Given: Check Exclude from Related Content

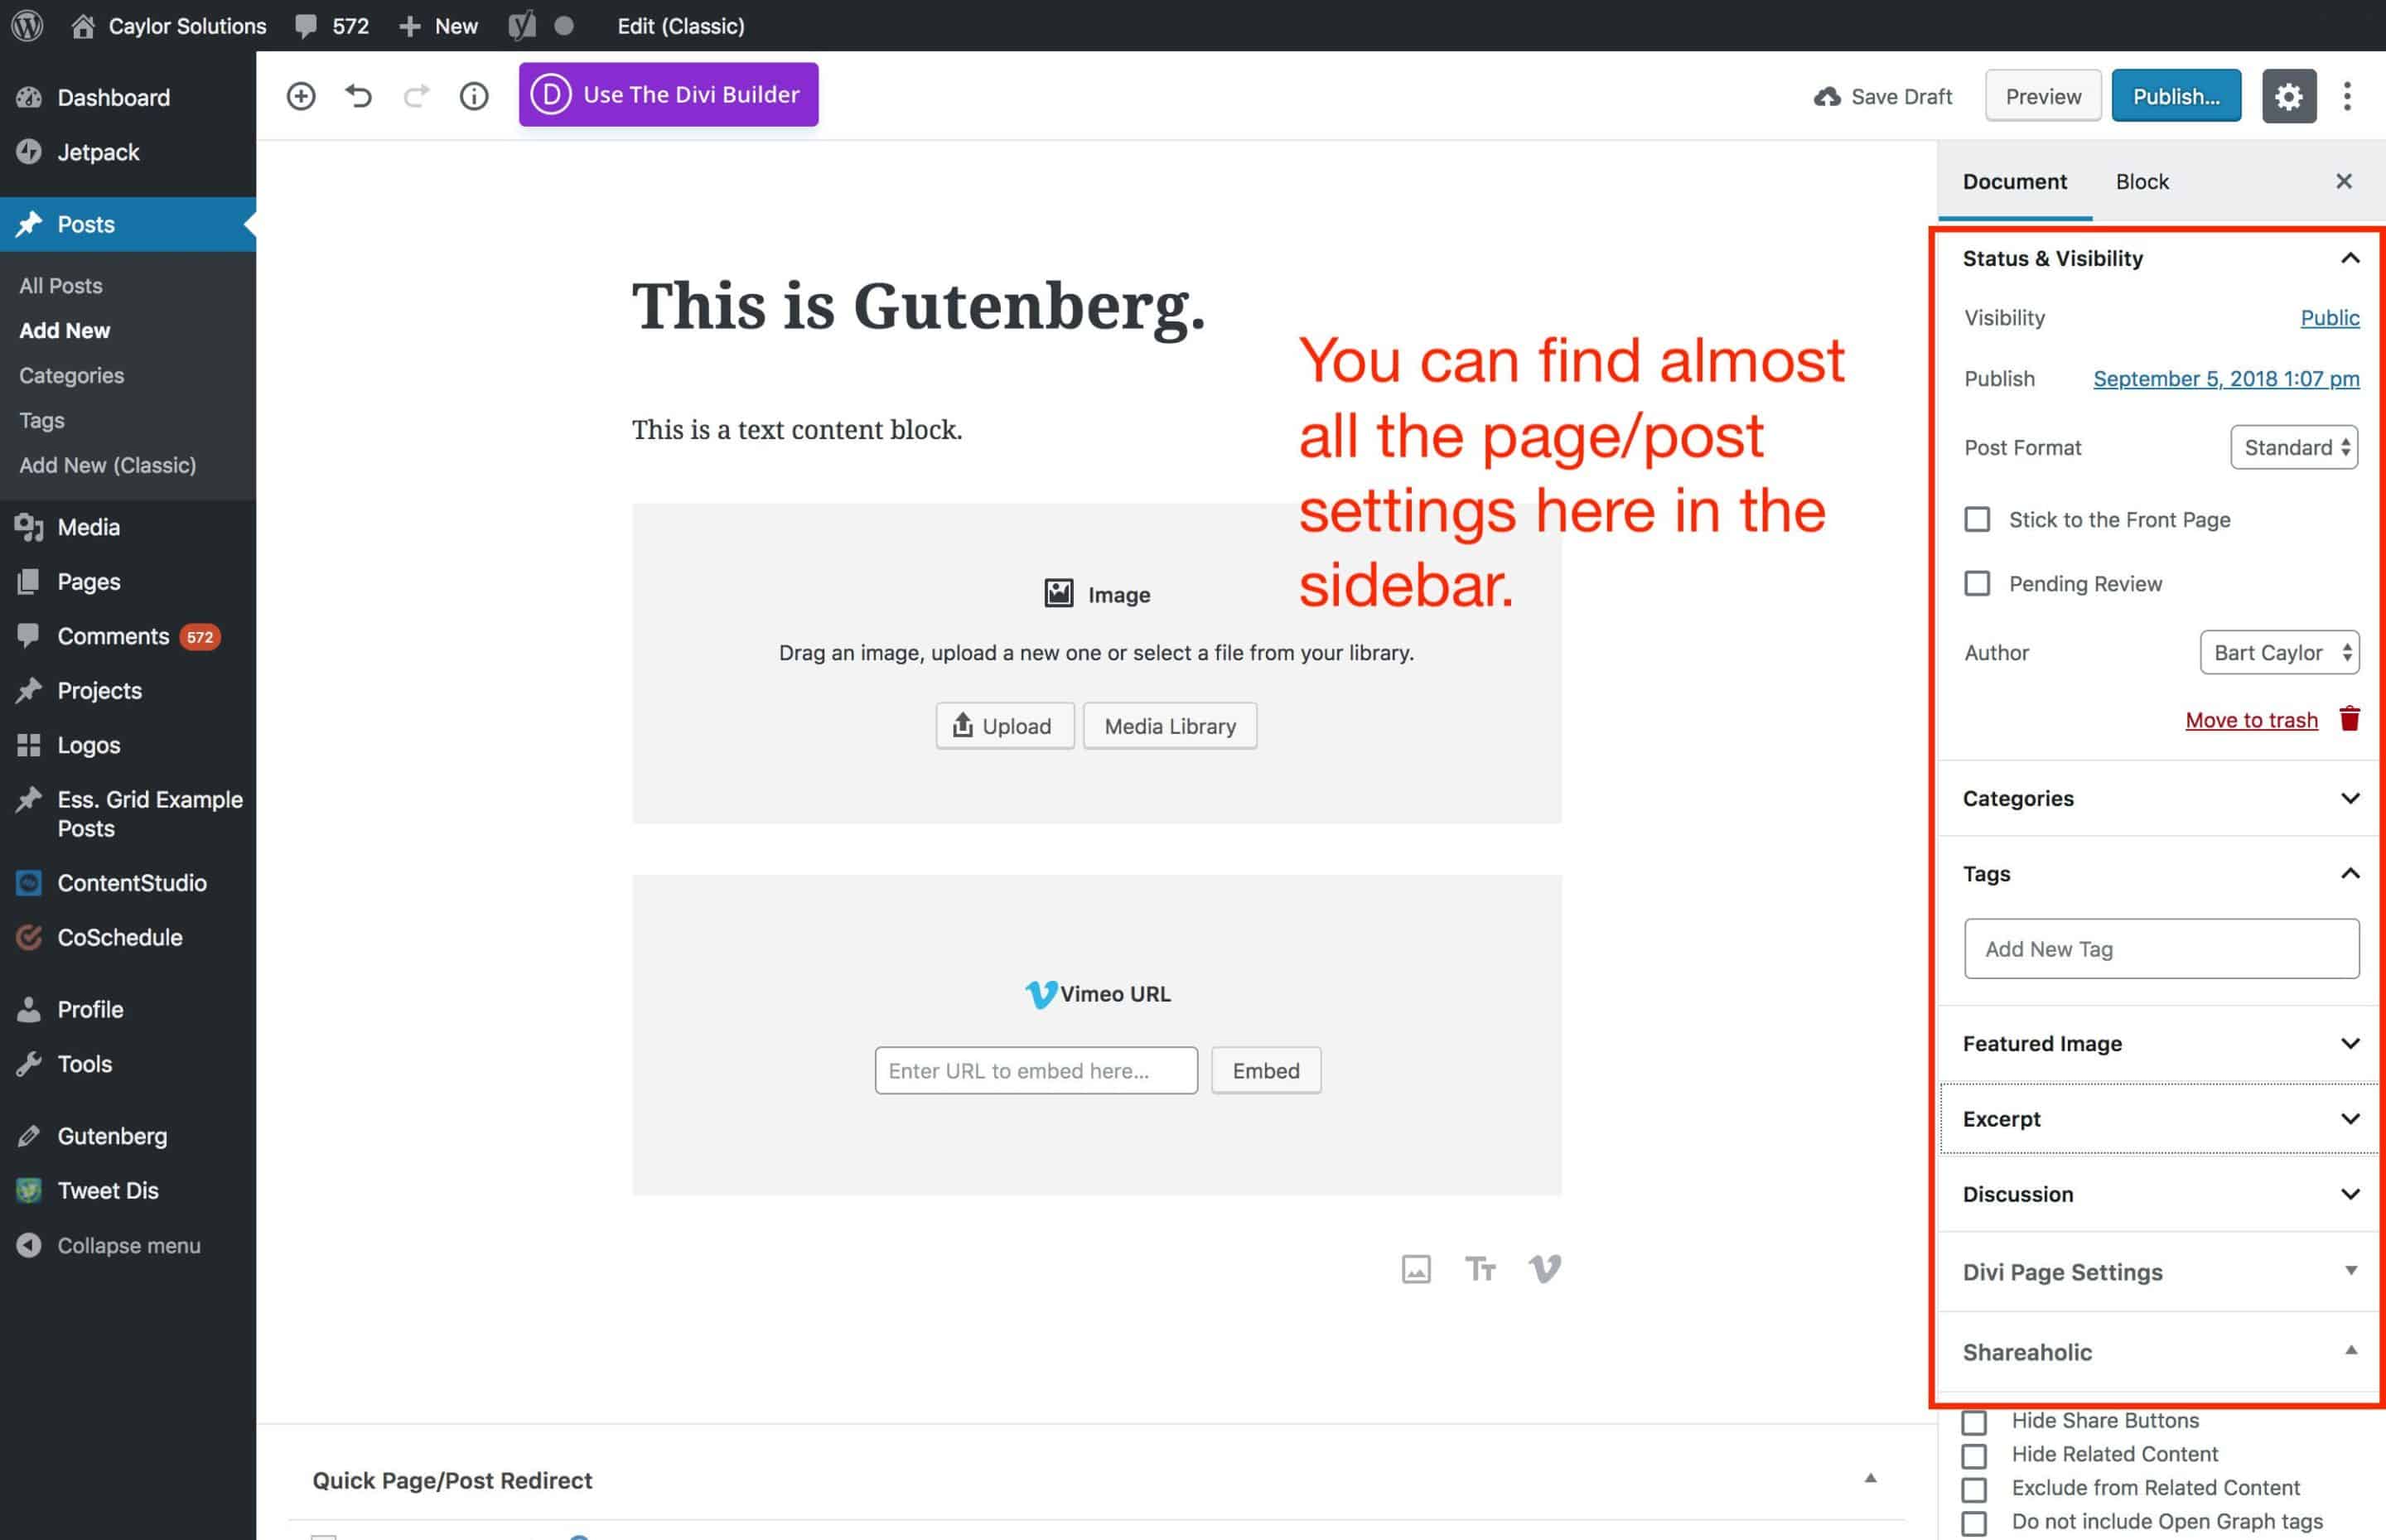Looking at the screenshot, I should pyautogui.click(x=1973, y=1489).
